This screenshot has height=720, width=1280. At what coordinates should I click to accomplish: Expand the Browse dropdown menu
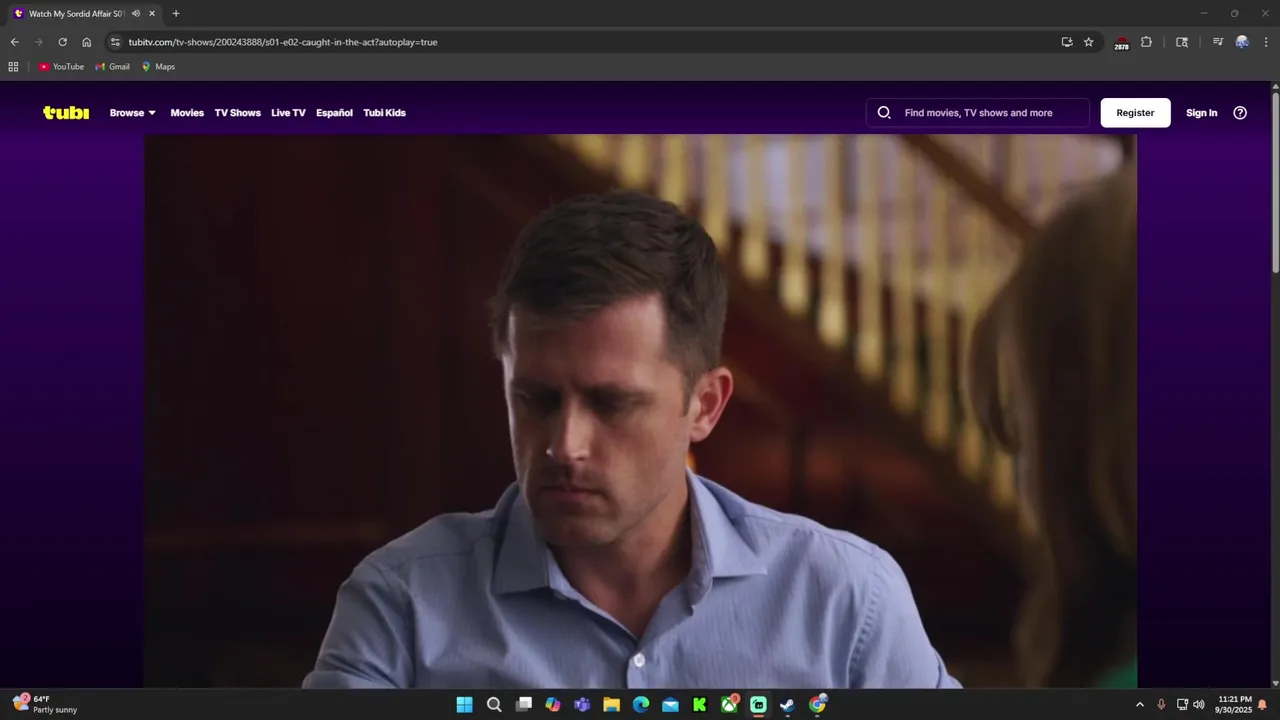coord(133,113)
